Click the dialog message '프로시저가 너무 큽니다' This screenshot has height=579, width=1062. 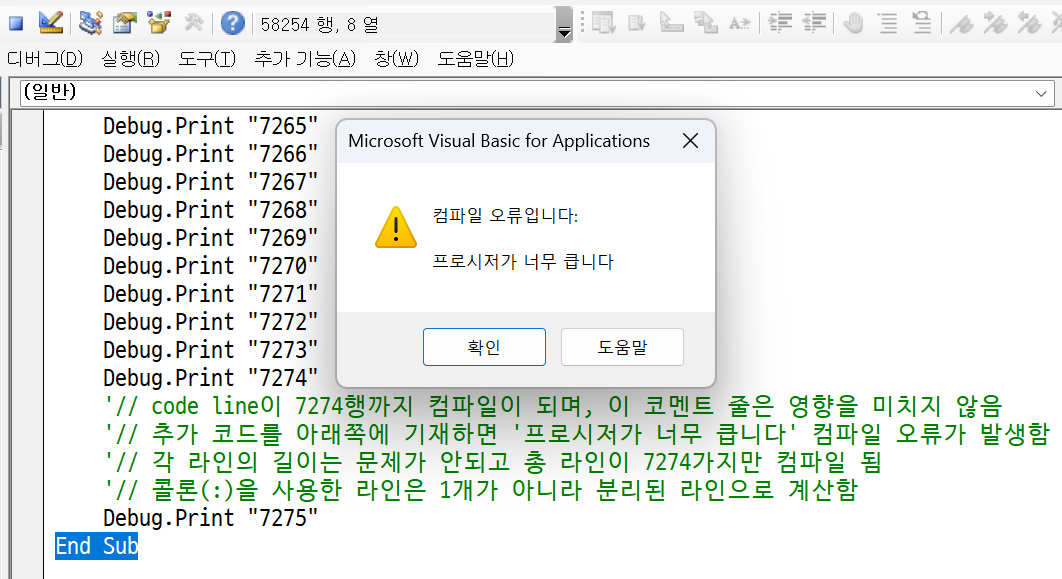pos(523,261)
